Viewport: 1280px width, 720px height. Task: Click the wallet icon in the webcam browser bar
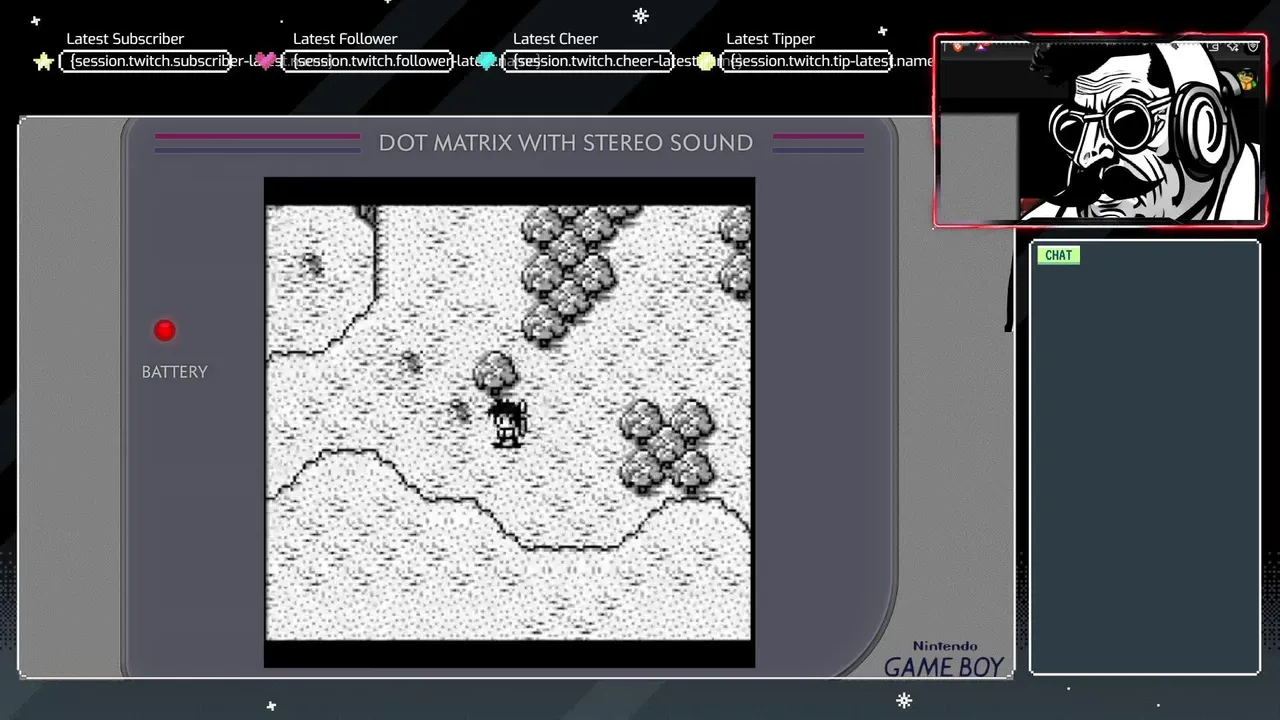pyautogui.click(x=1213, y=46)
